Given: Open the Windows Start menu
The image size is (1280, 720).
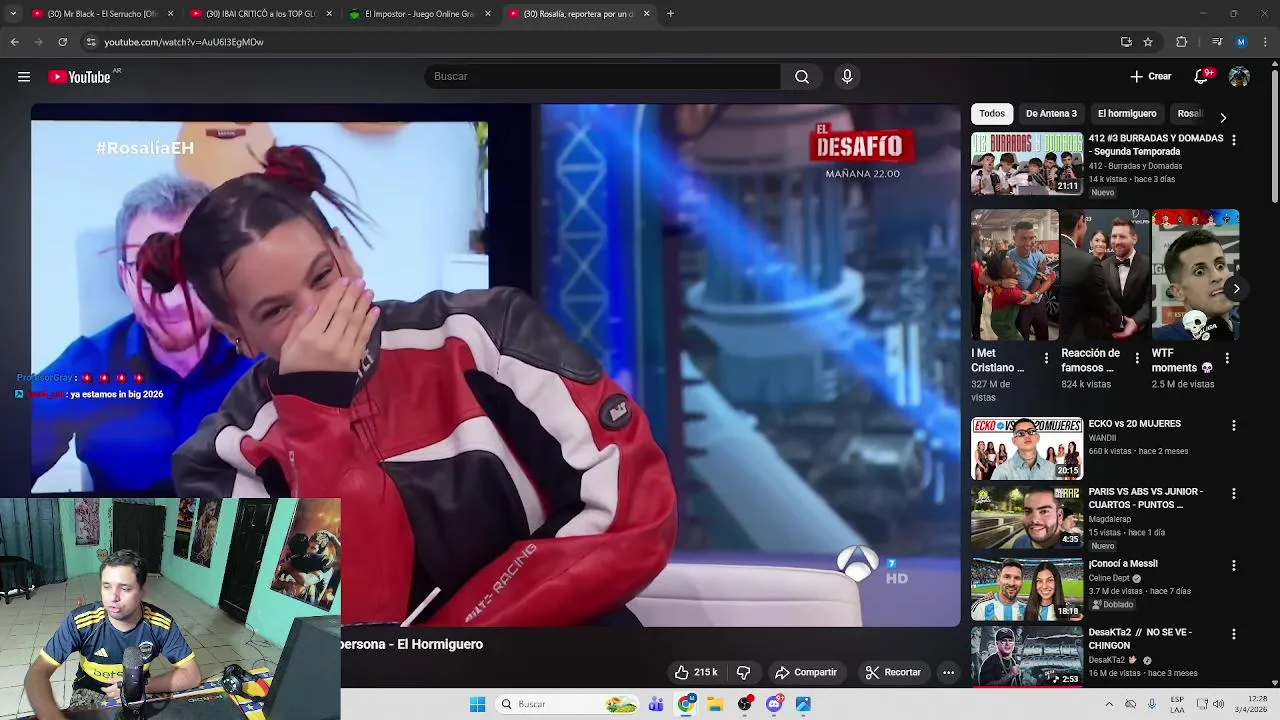Looking at the screenshot, I should [x=477, y=704].
